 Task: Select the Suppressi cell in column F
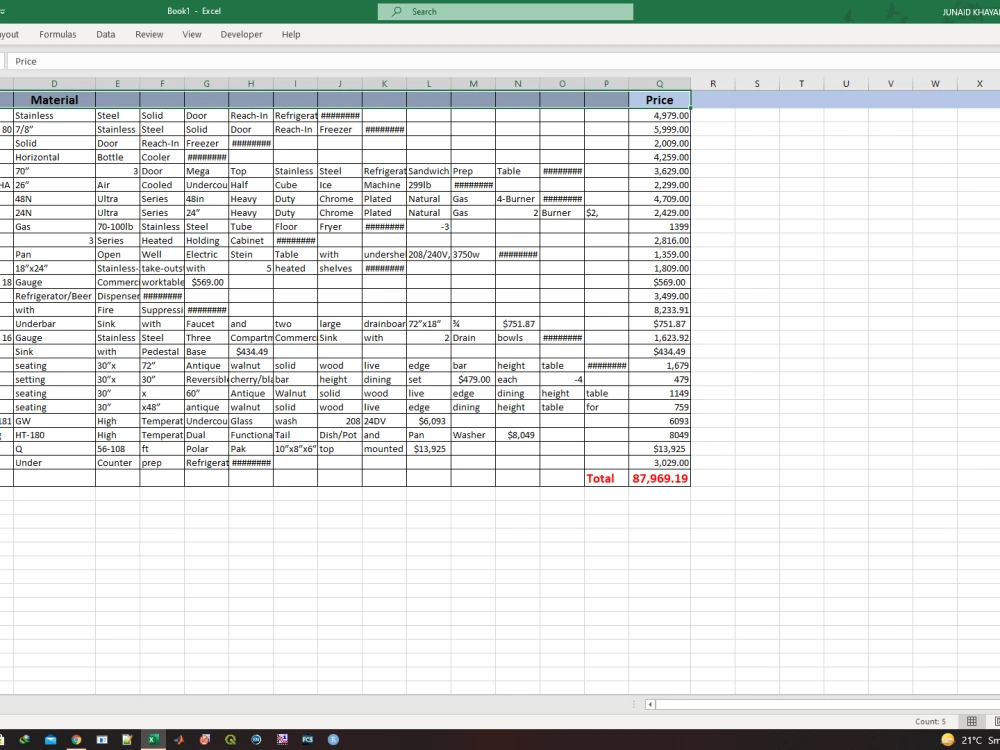pos(162,310)
